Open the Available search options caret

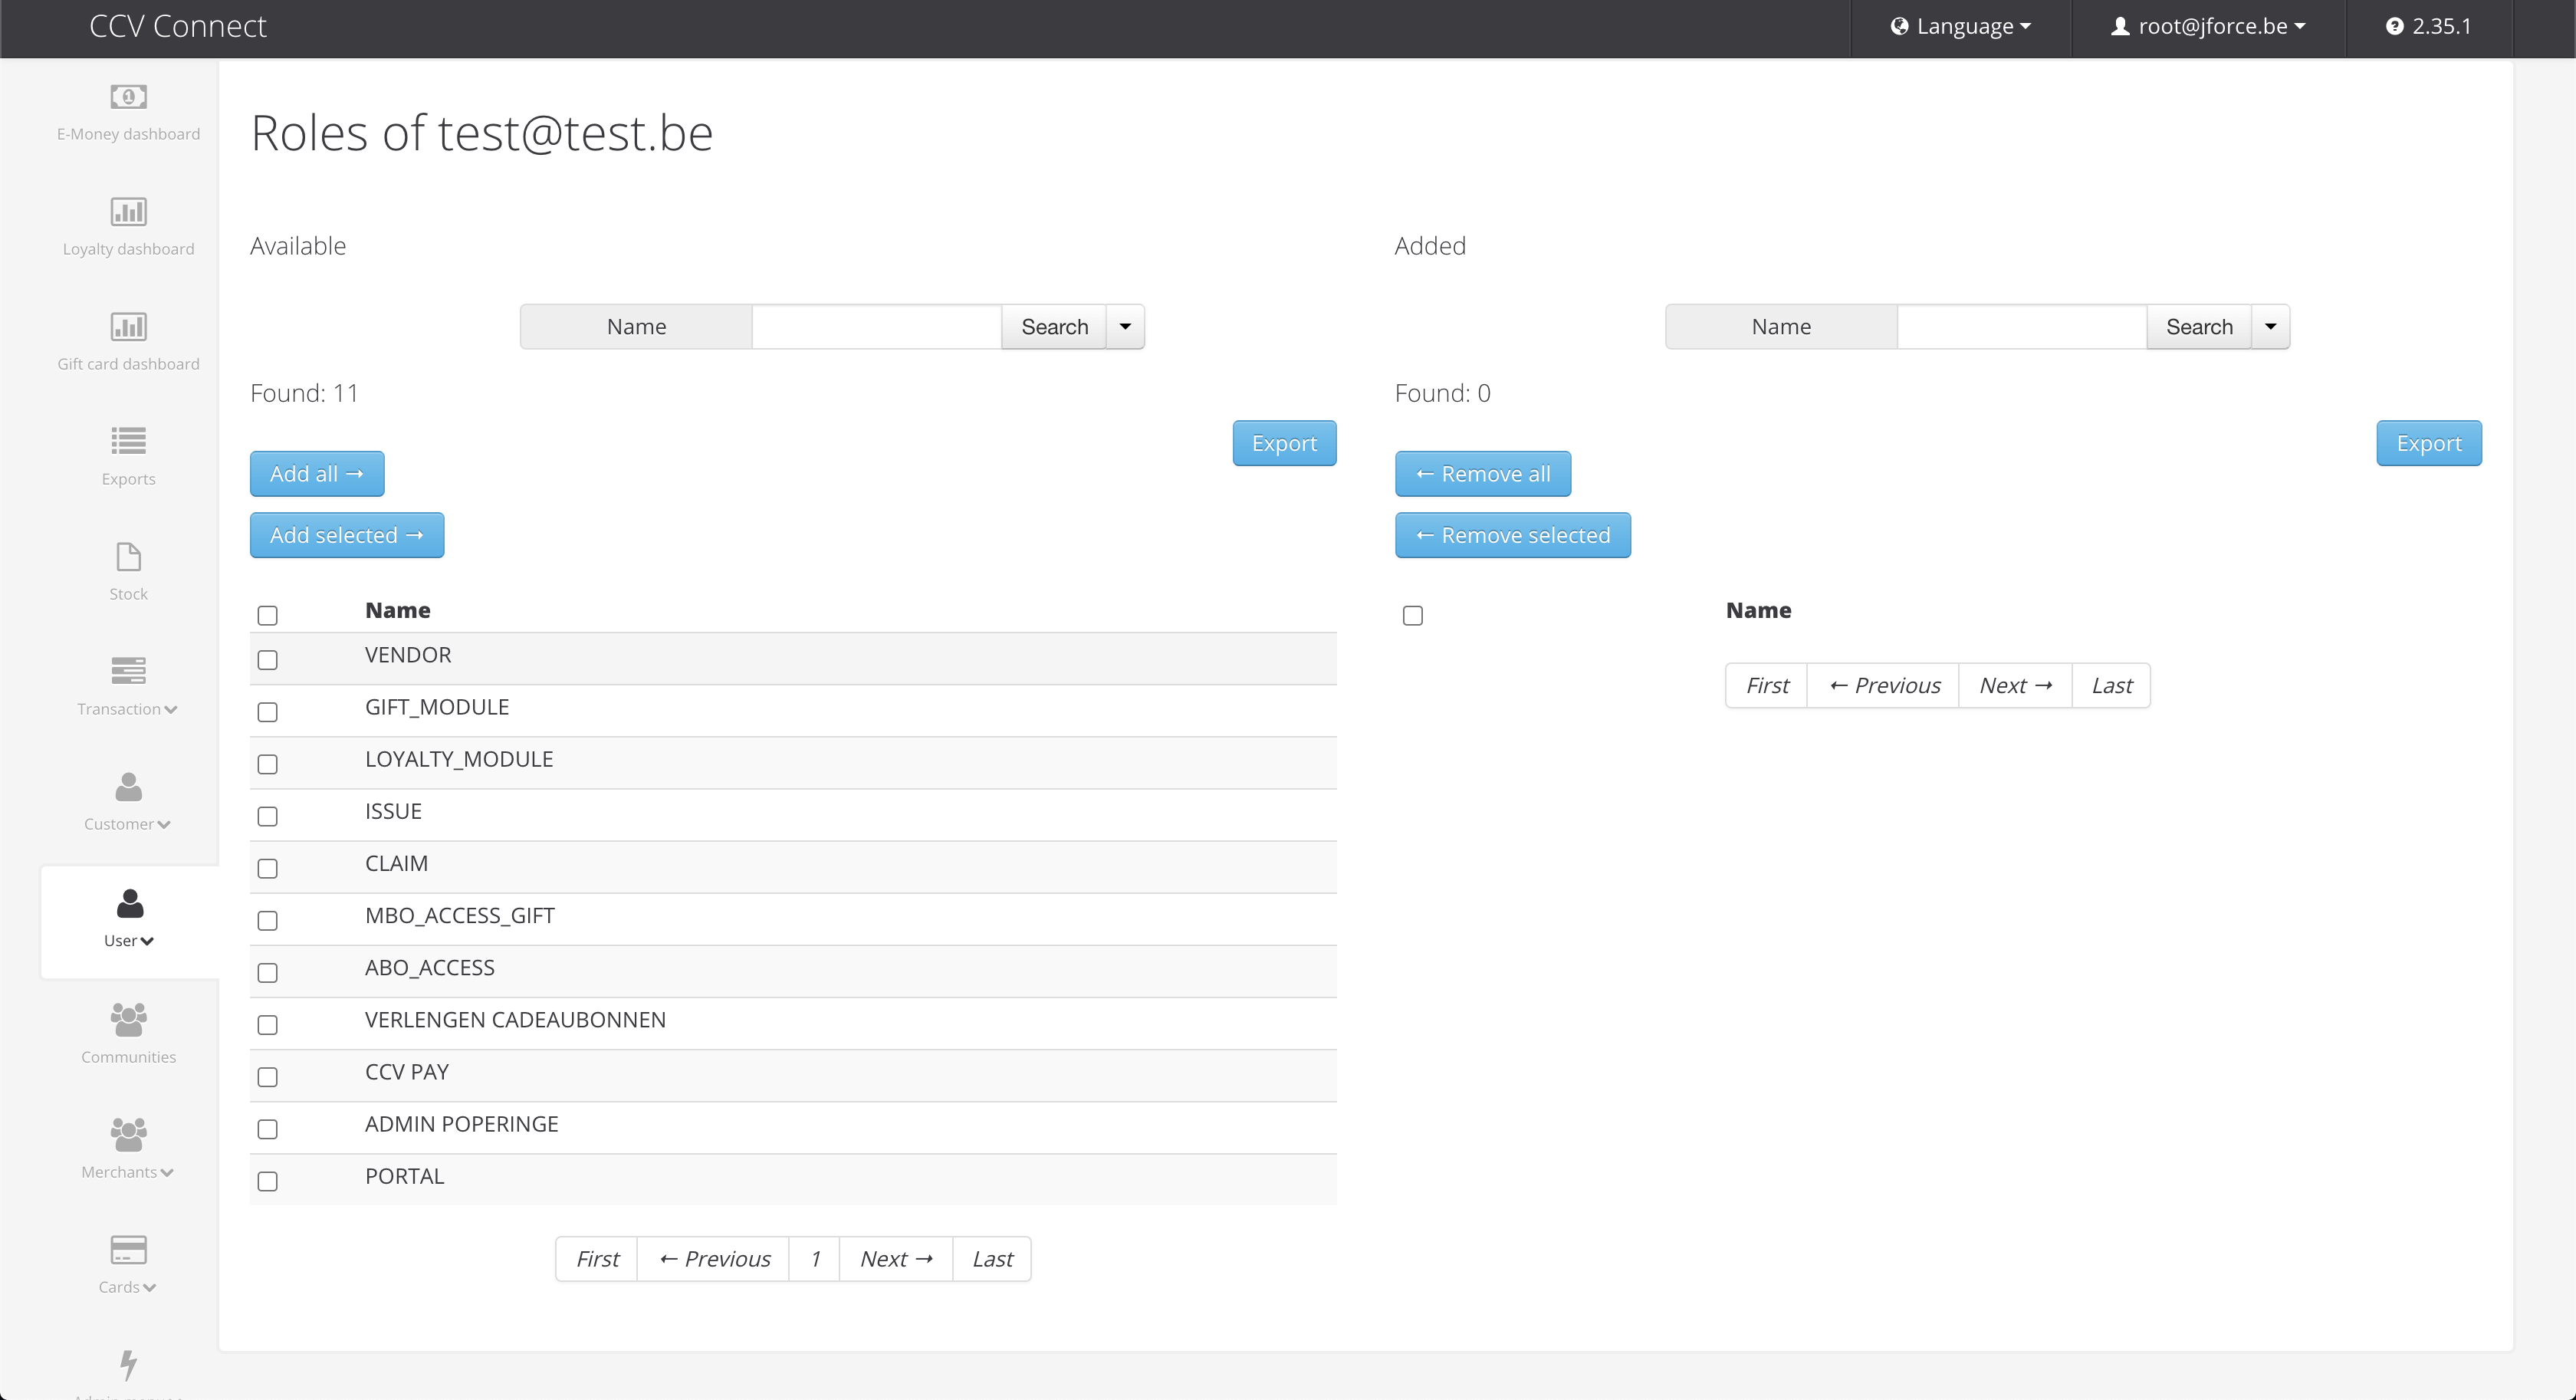1125,327
